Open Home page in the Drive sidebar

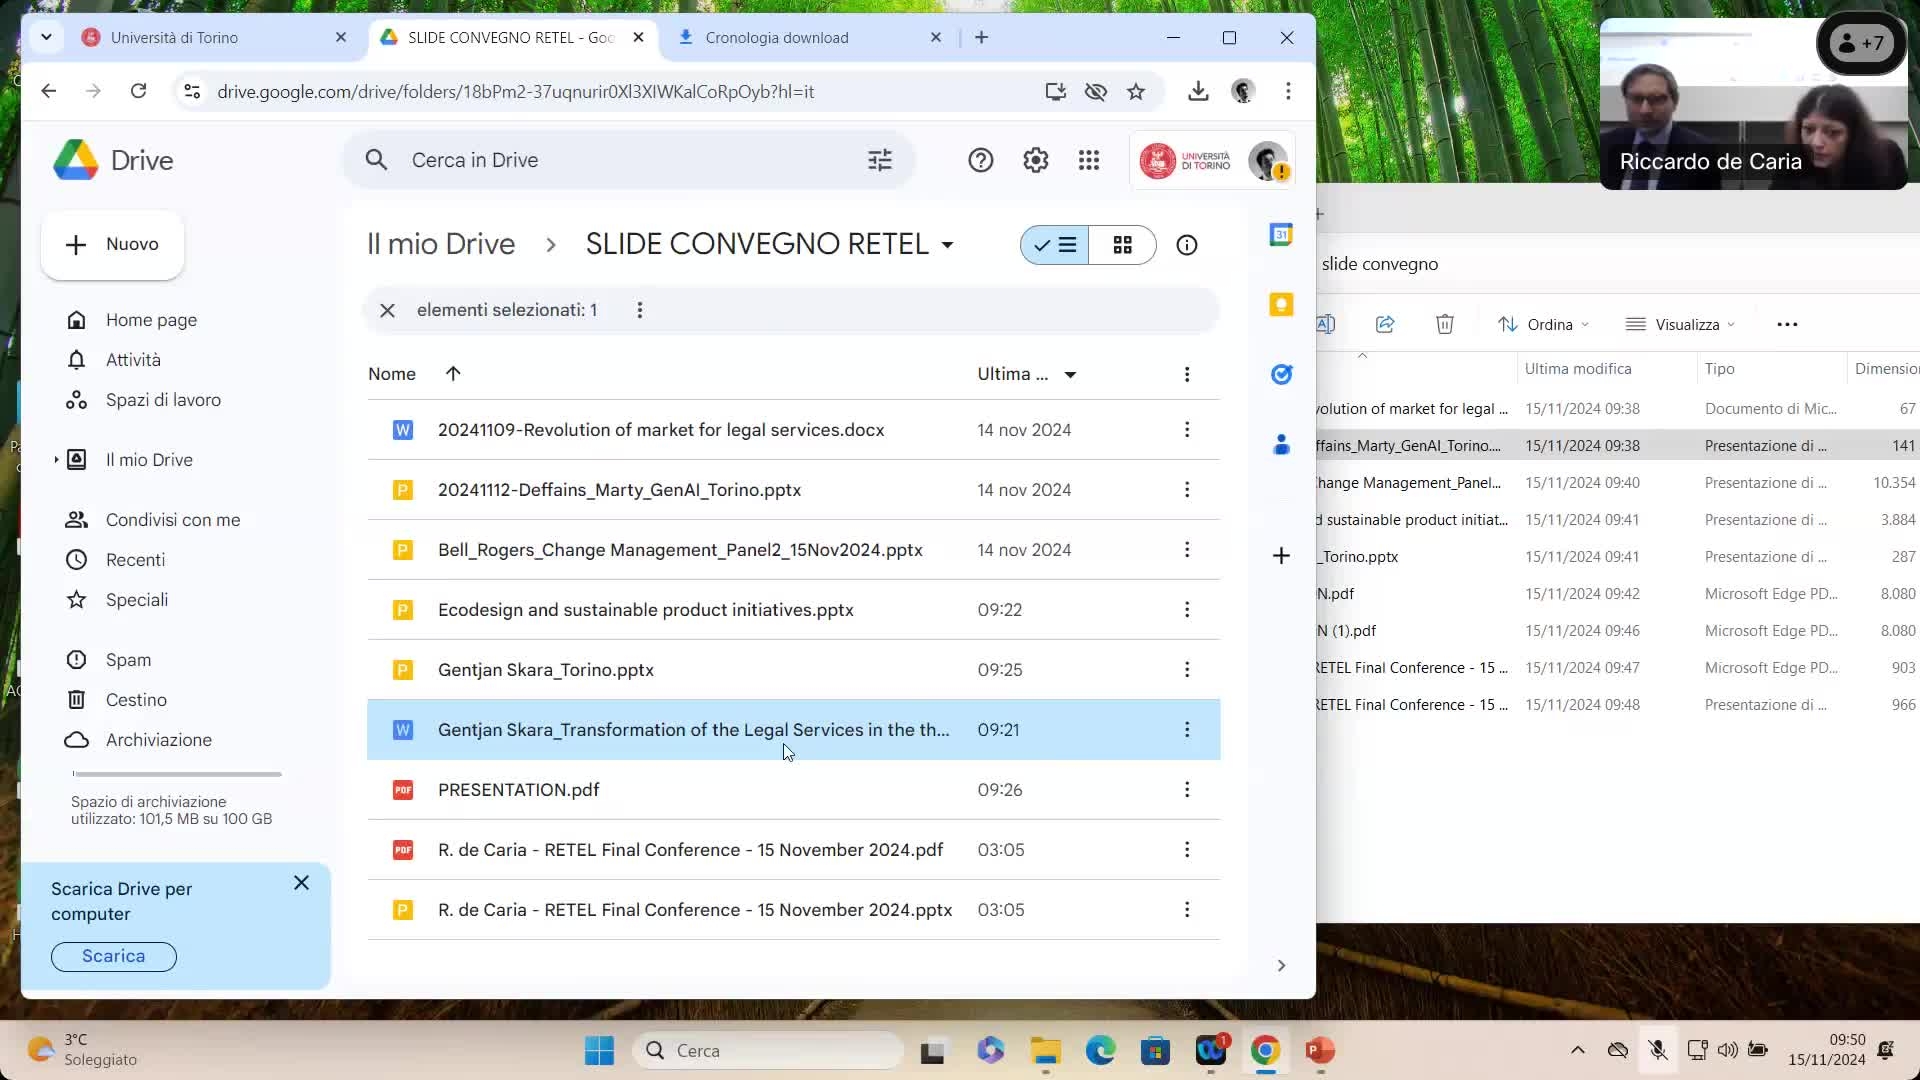click(152, 320)
